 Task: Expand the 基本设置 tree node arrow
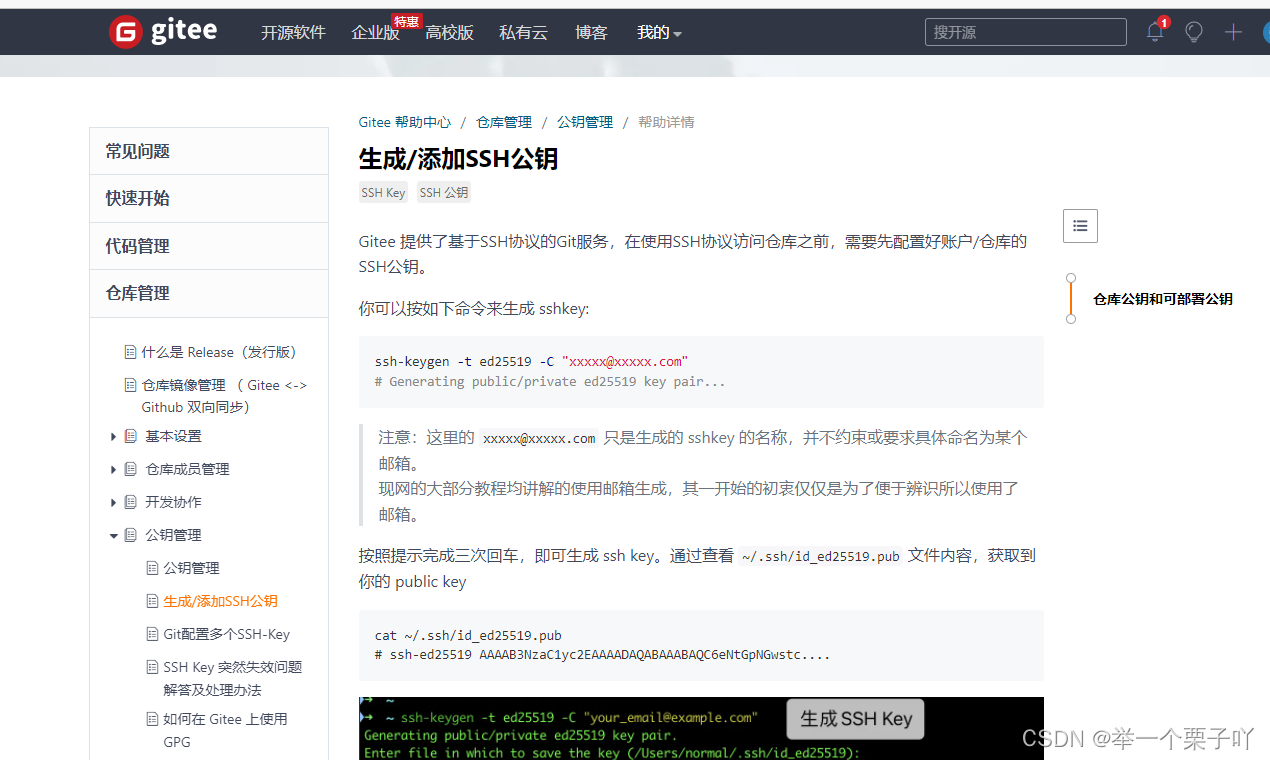click(x=113, y=436)
